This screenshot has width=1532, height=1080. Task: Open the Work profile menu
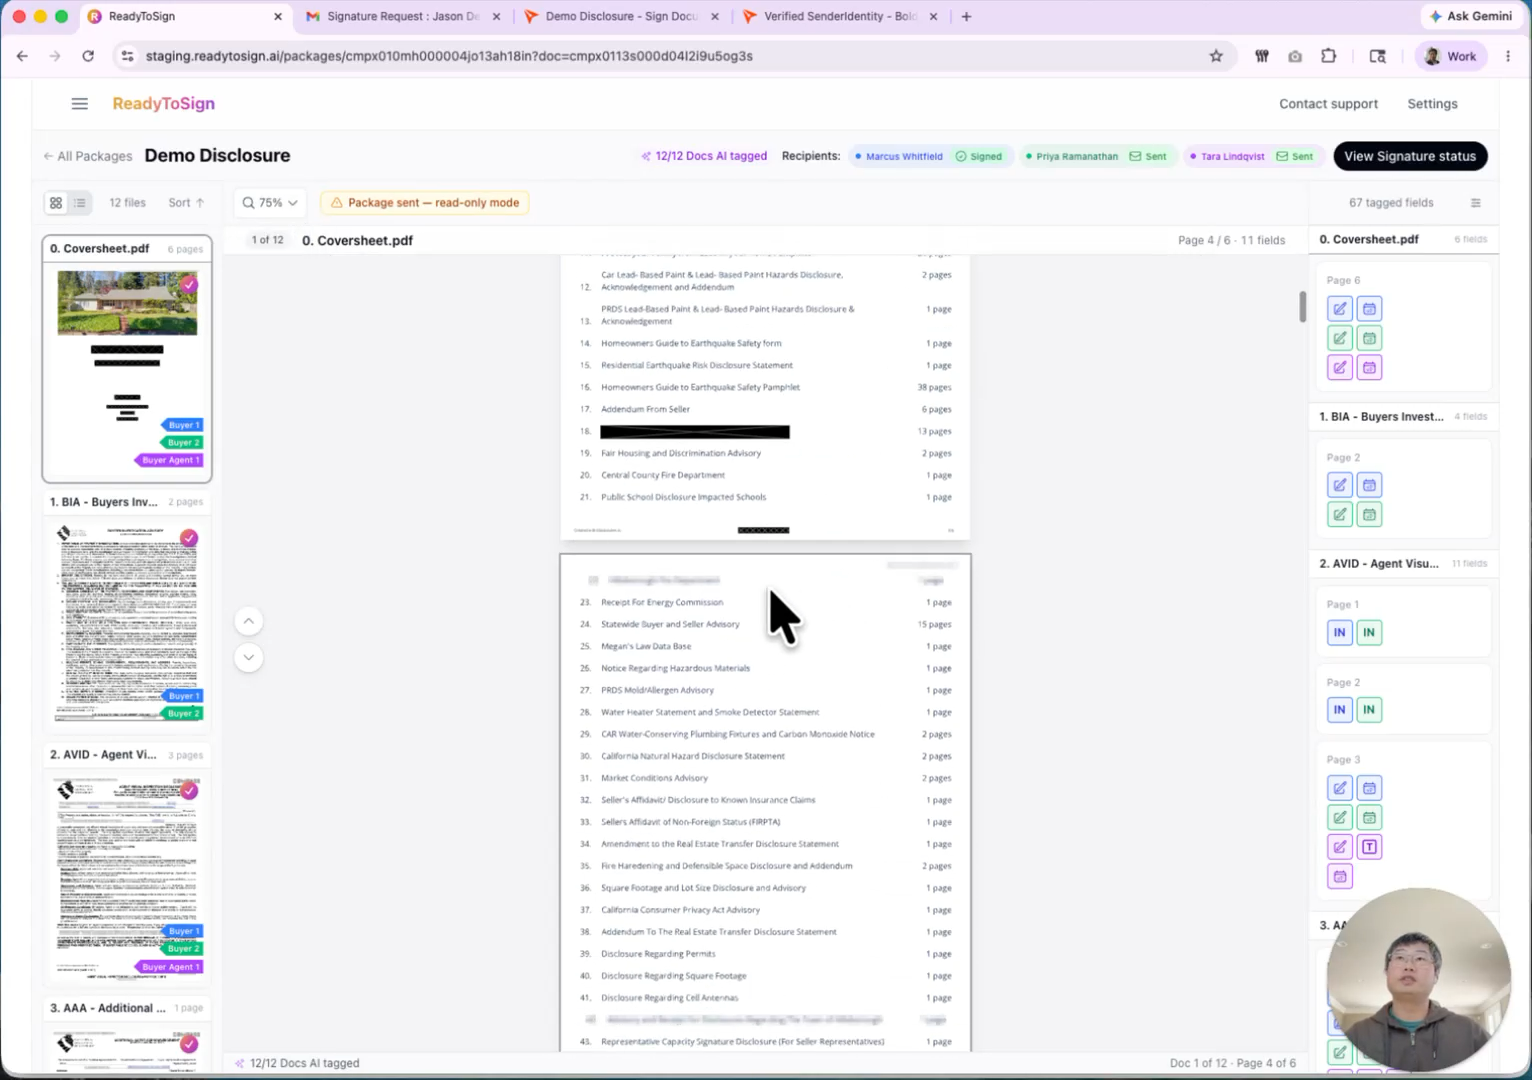coord(1450,56)
